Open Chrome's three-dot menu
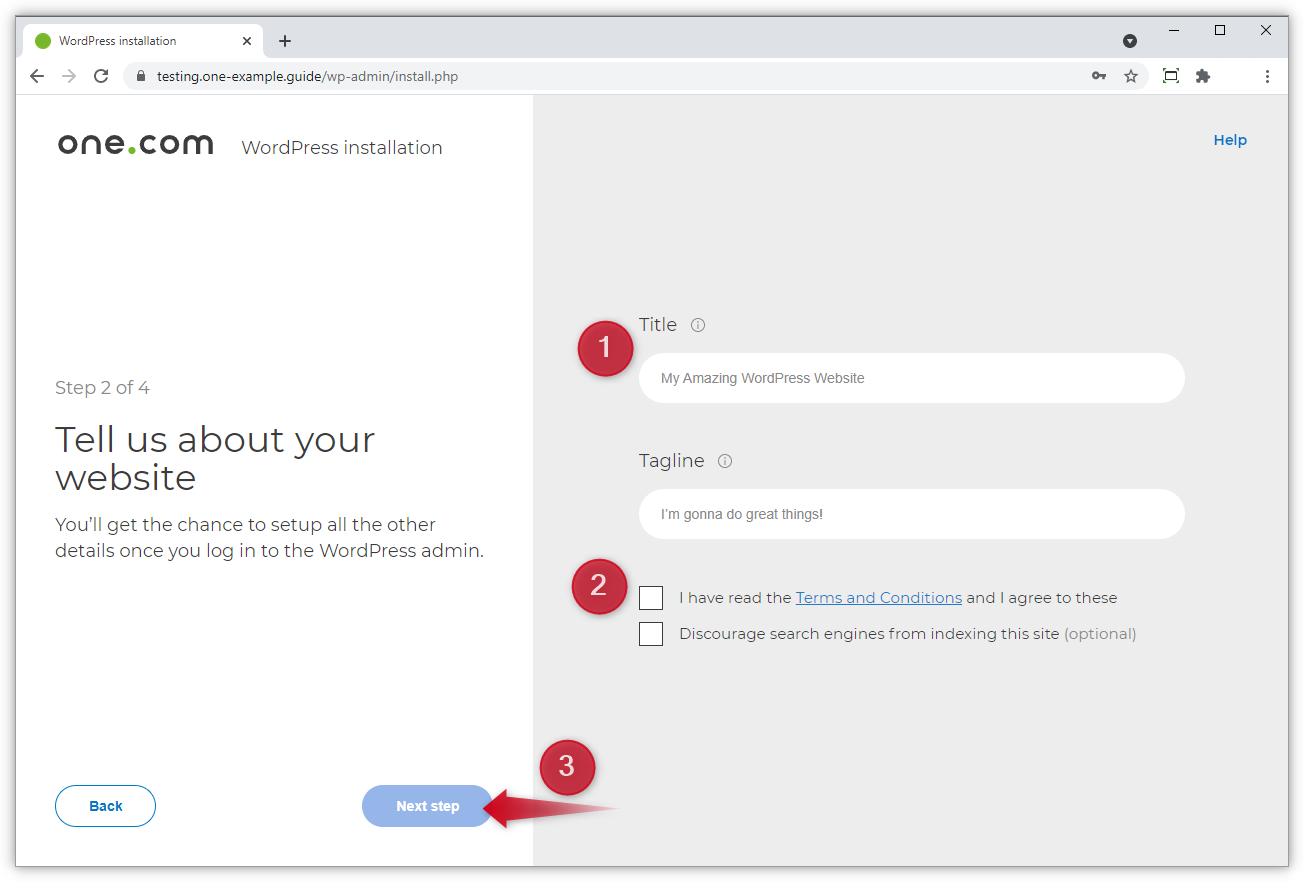The height and width of the screenshot is (882, 1304). click(1267, 76)
